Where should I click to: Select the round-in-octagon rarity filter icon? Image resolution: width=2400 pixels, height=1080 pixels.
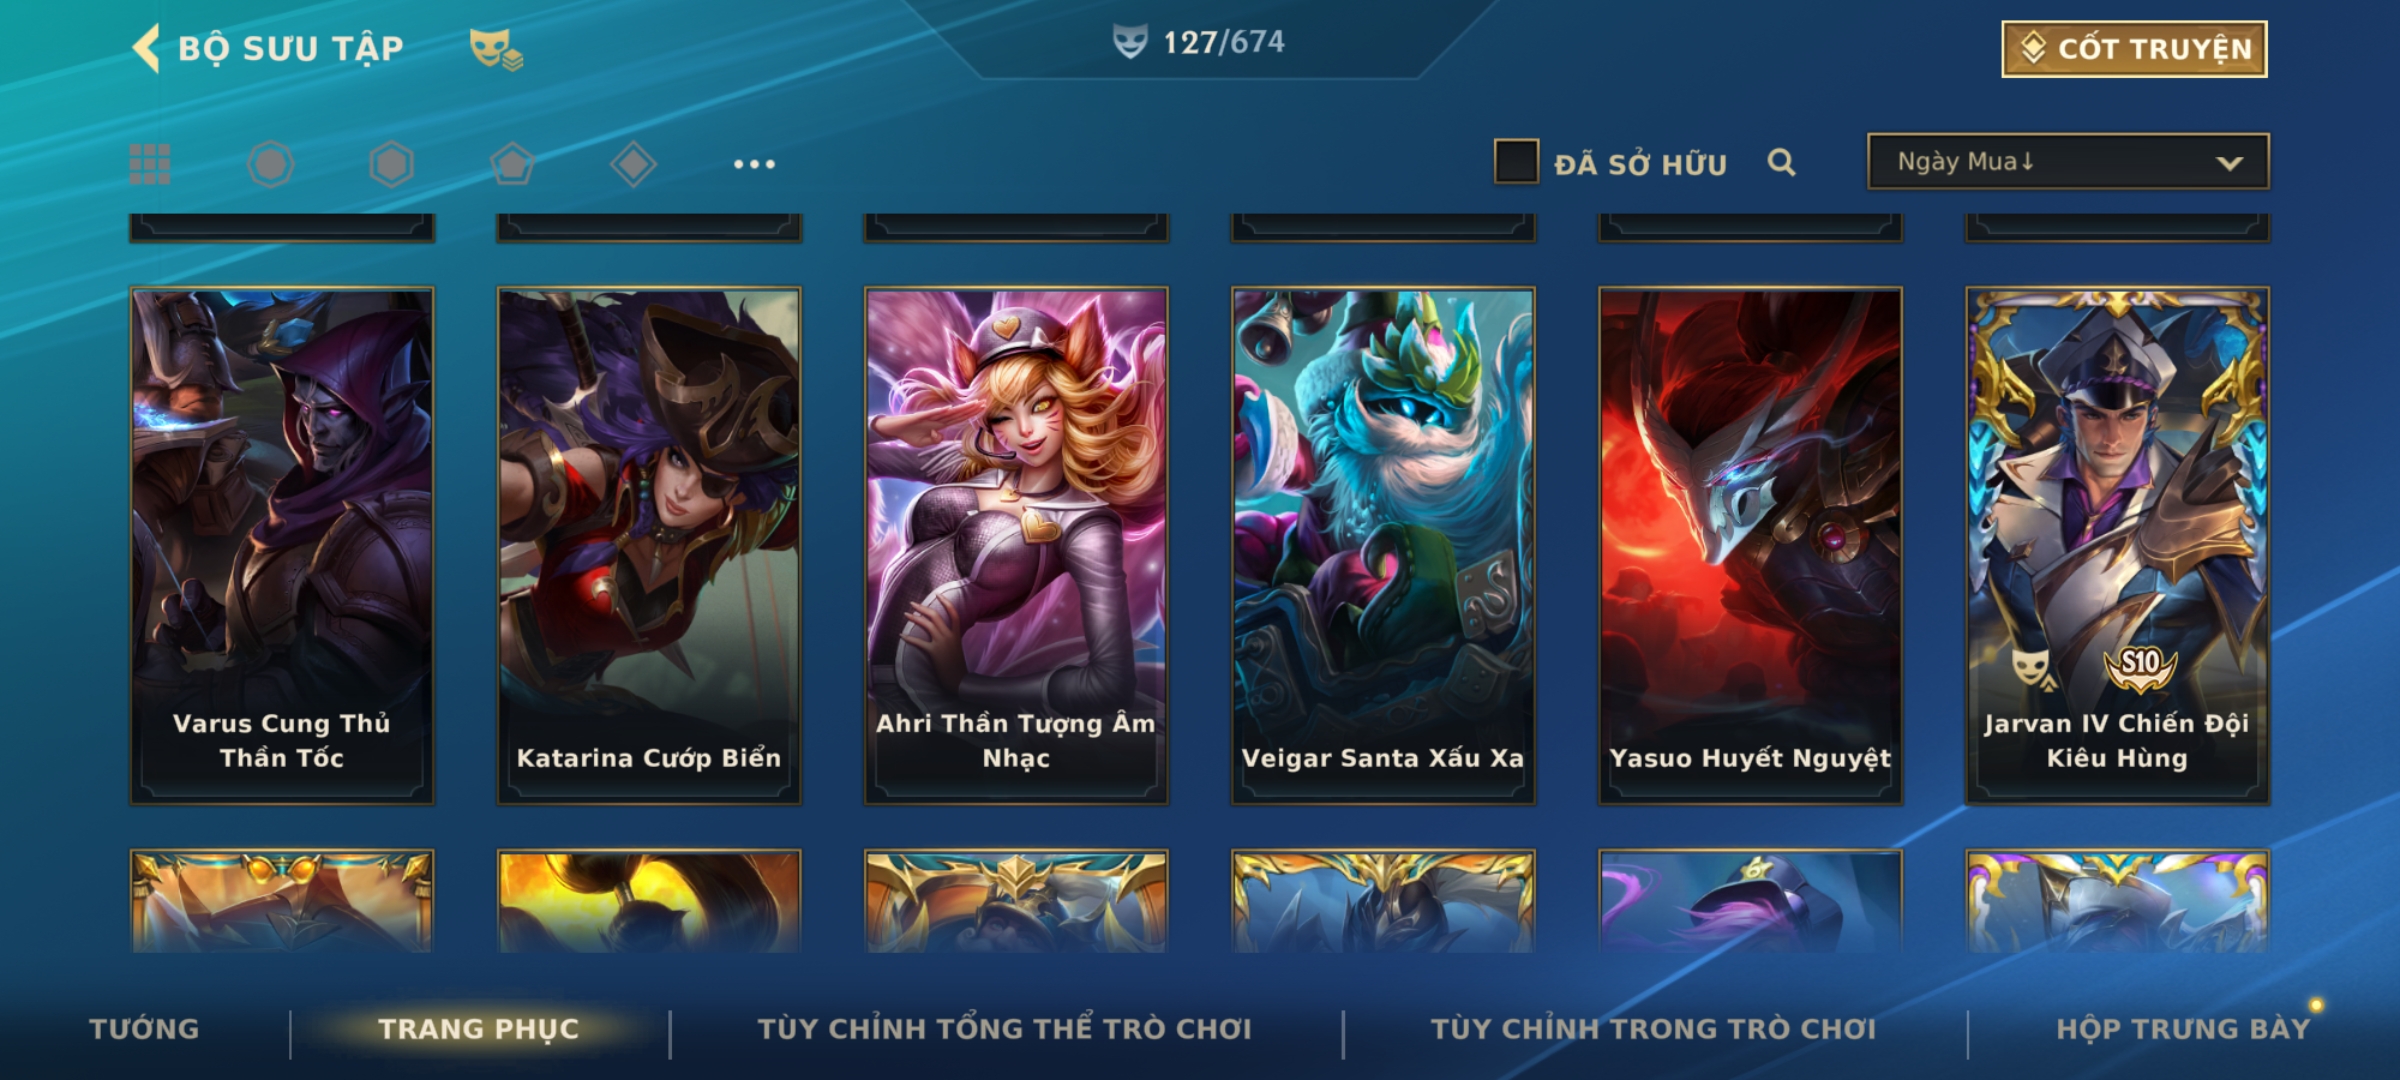pos(271,164)
